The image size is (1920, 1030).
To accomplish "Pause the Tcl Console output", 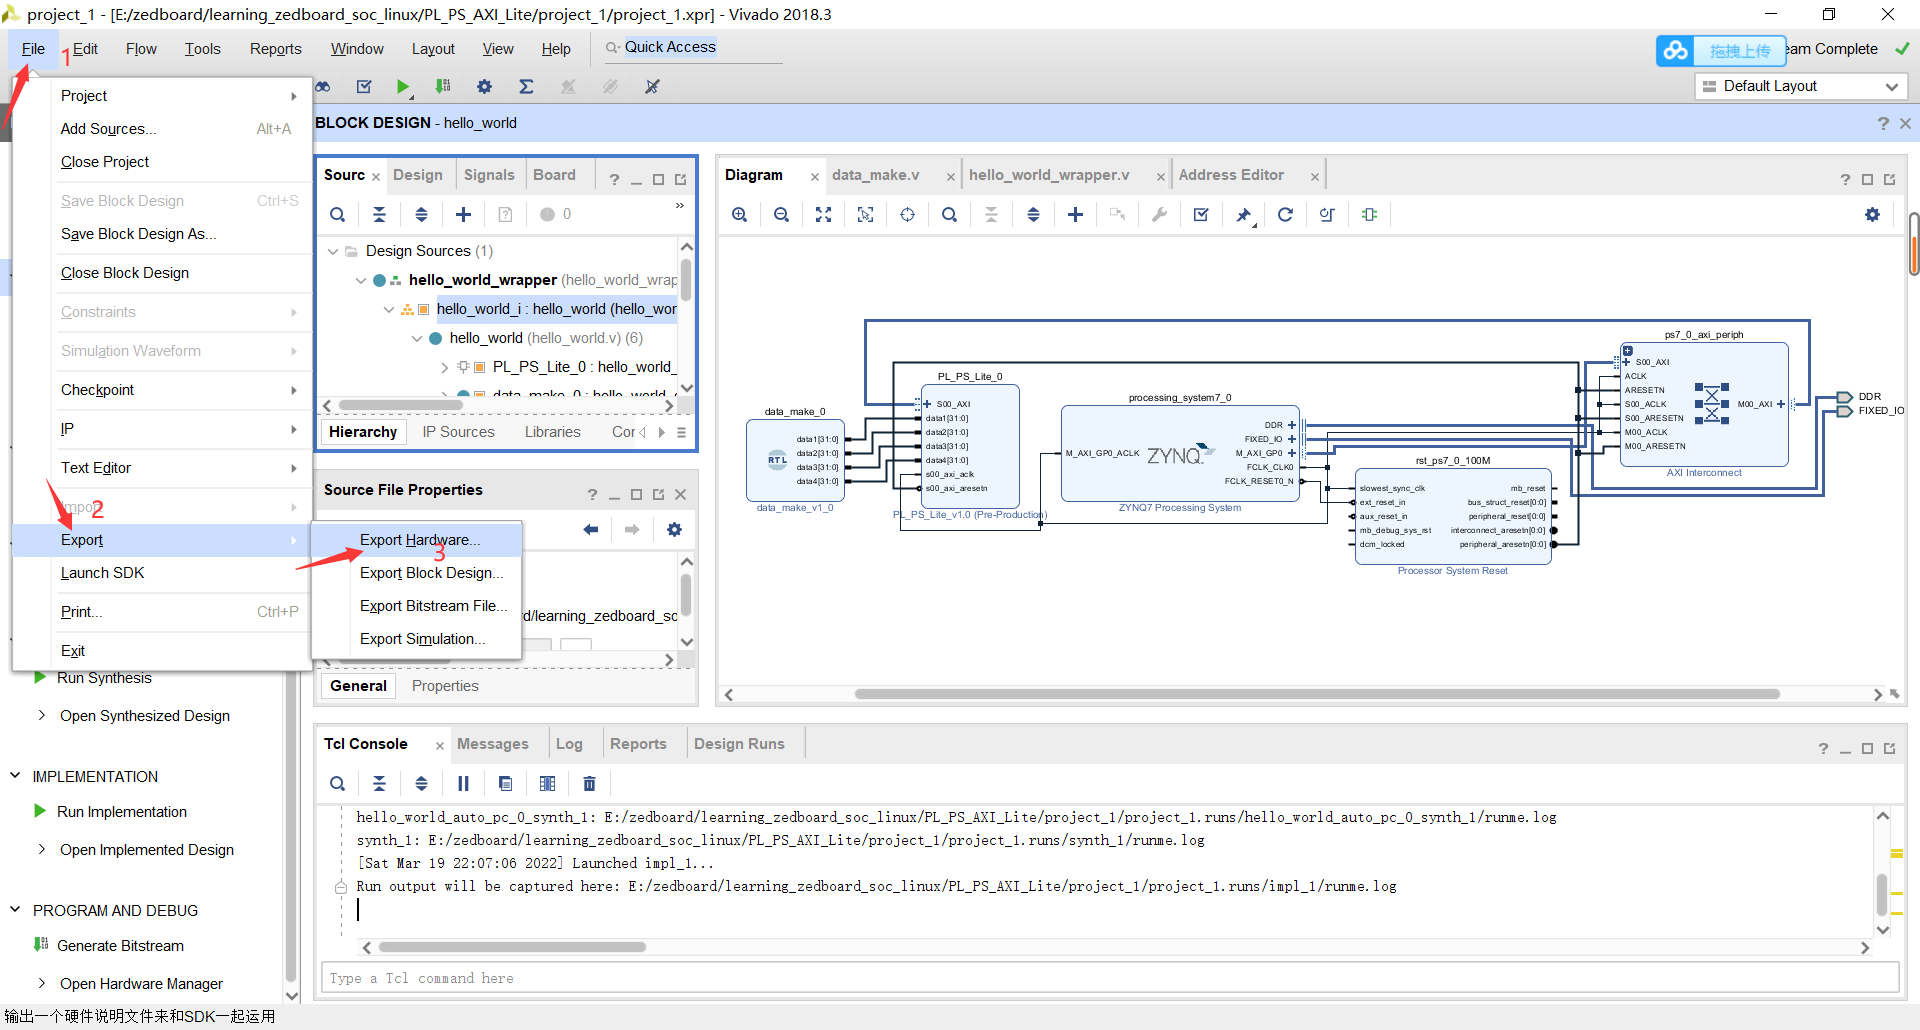I will [x=463, y=783].
